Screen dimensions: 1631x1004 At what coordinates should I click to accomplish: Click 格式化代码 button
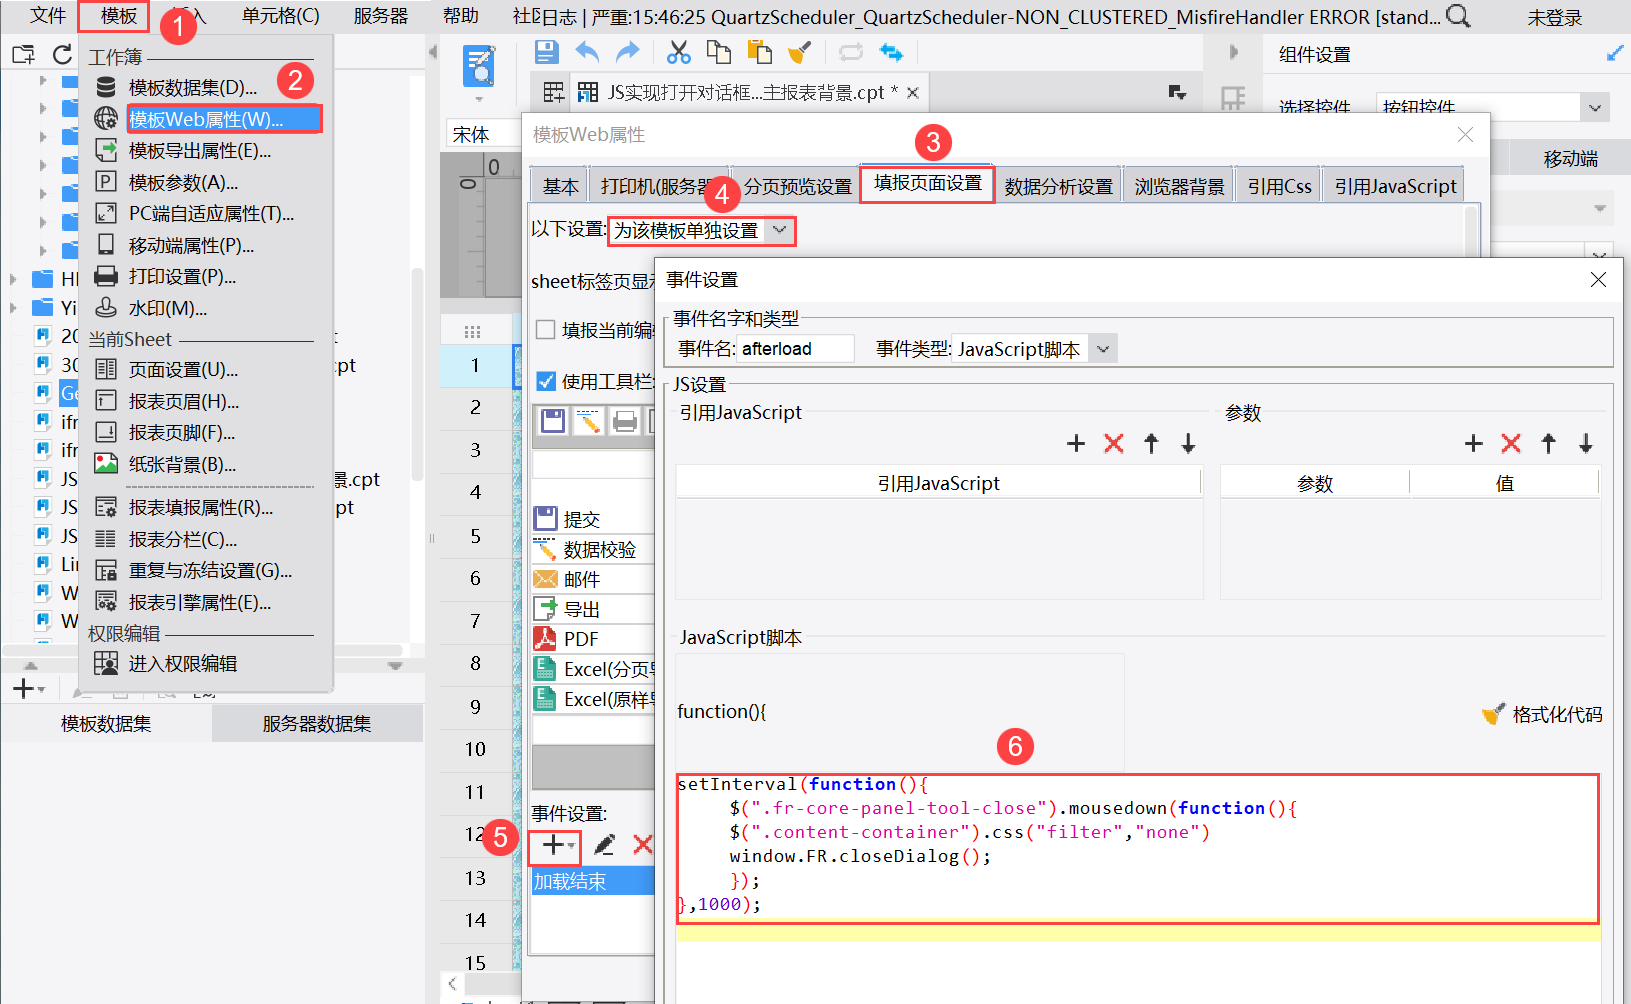click(x=1542, y=714)
